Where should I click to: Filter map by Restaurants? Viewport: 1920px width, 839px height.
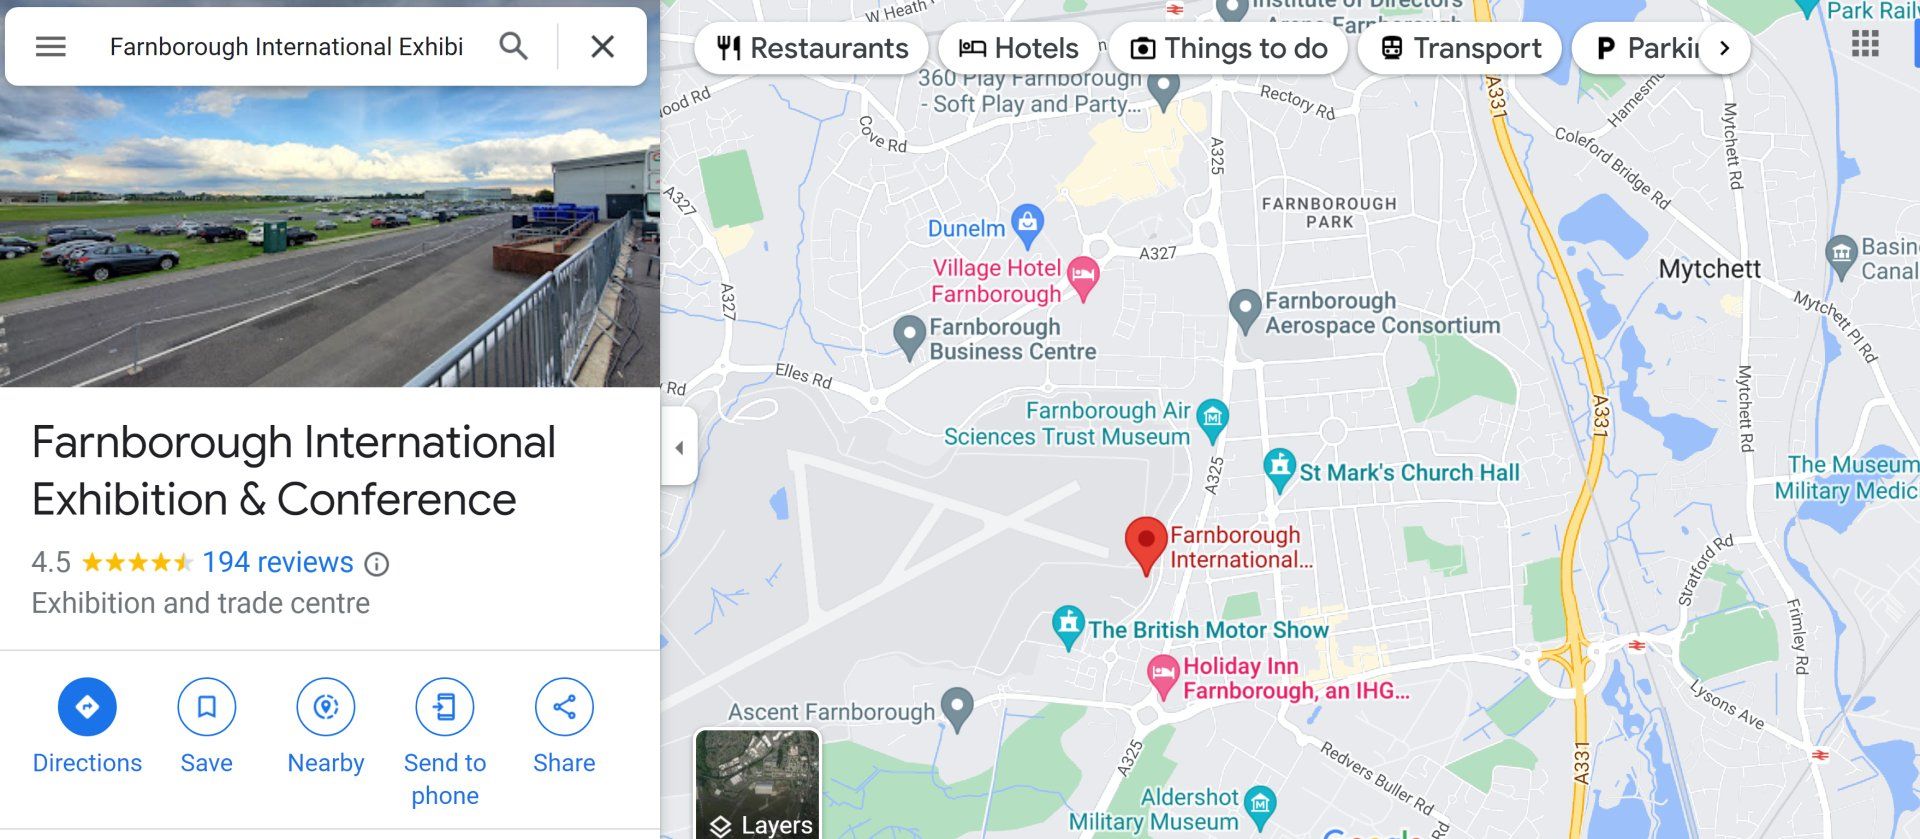814,48
